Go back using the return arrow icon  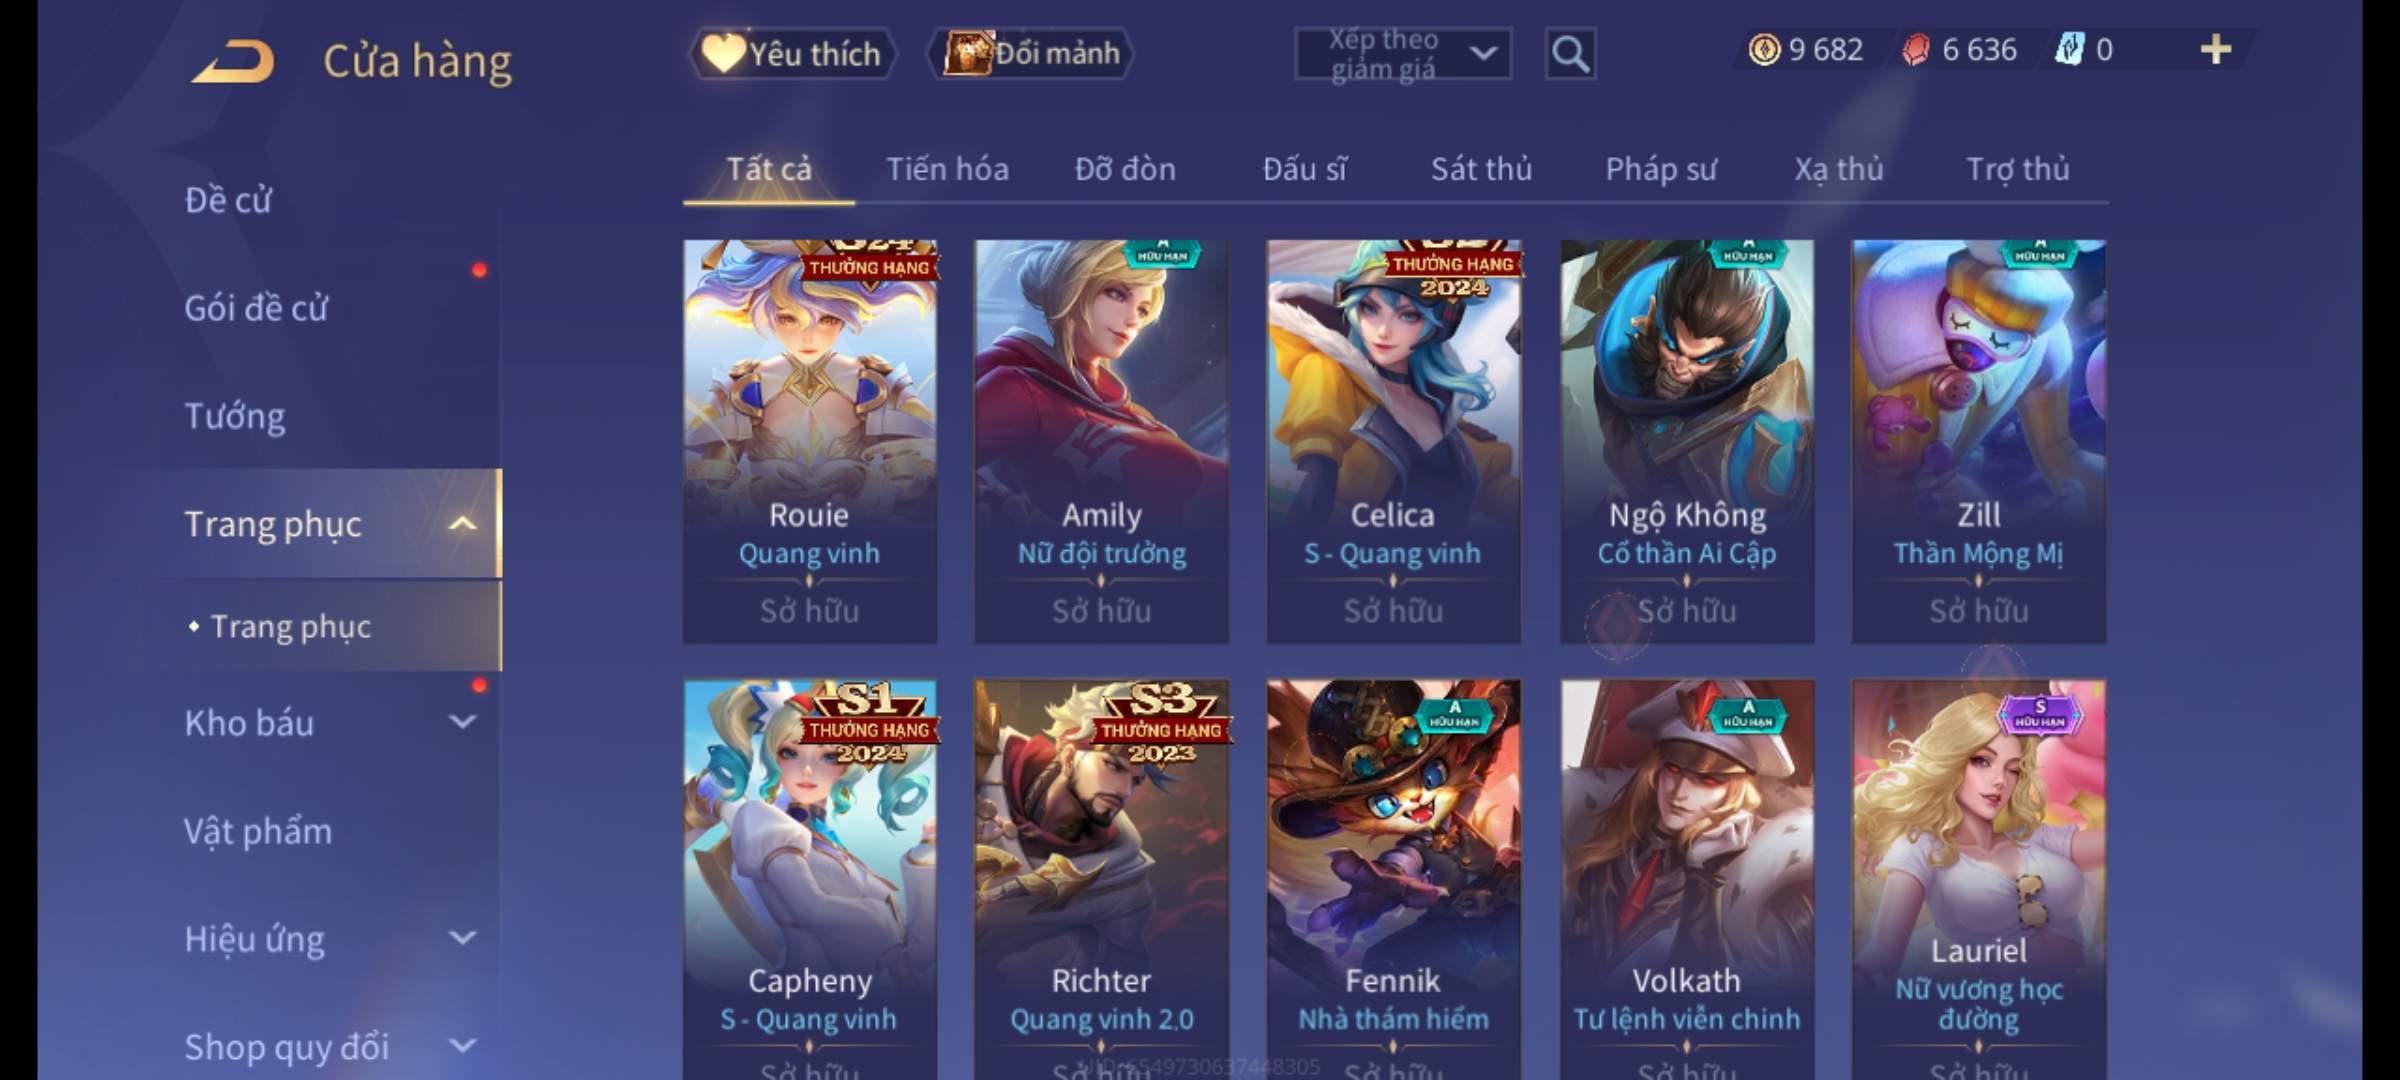click(233, 61)
